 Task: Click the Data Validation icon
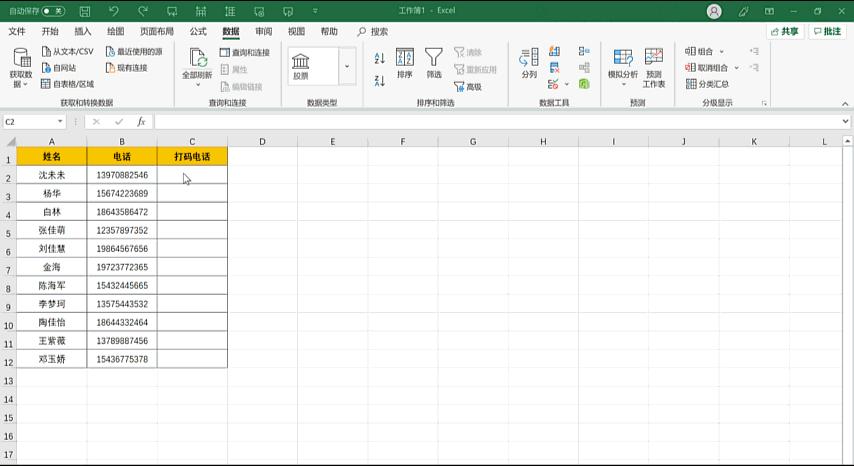(553, 84)
